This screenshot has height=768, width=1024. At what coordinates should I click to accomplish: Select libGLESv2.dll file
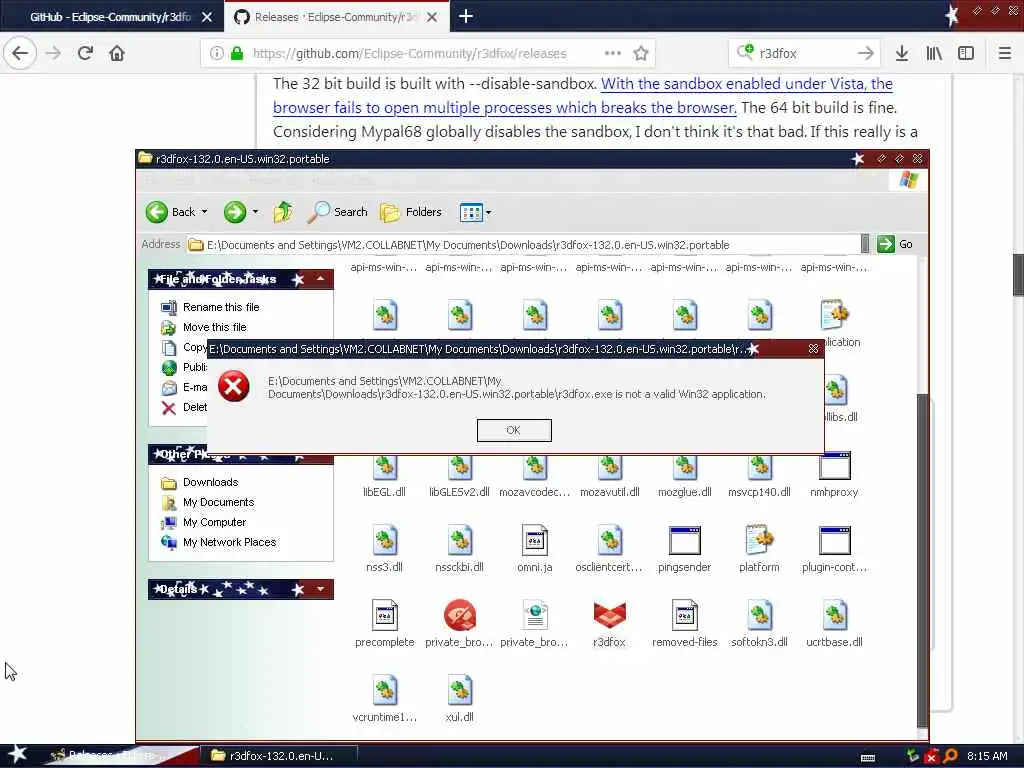459,477
